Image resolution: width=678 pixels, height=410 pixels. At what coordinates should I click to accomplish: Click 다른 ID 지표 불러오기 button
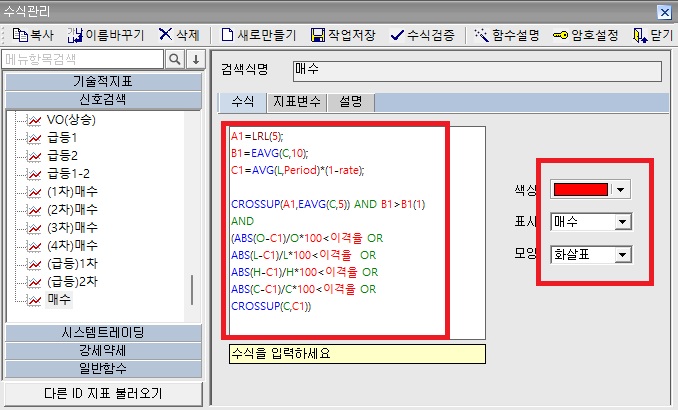tap(103, 394)
